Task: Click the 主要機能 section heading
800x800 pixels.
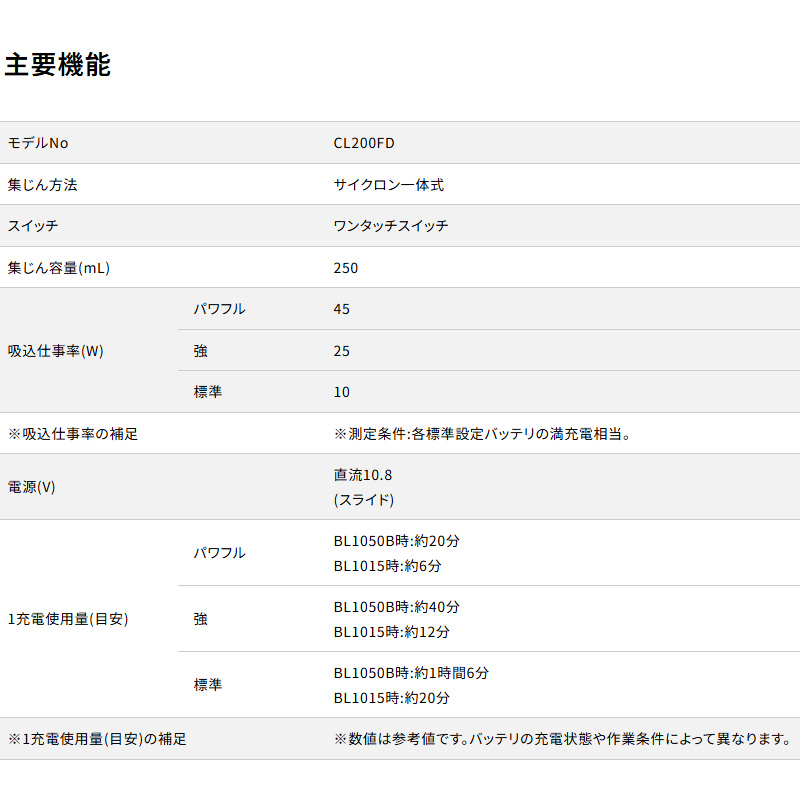Action: (58, 65)
